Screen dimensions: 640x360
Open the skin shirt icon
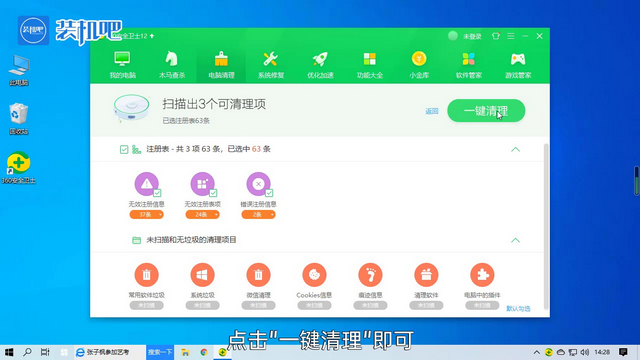point(496,36)
